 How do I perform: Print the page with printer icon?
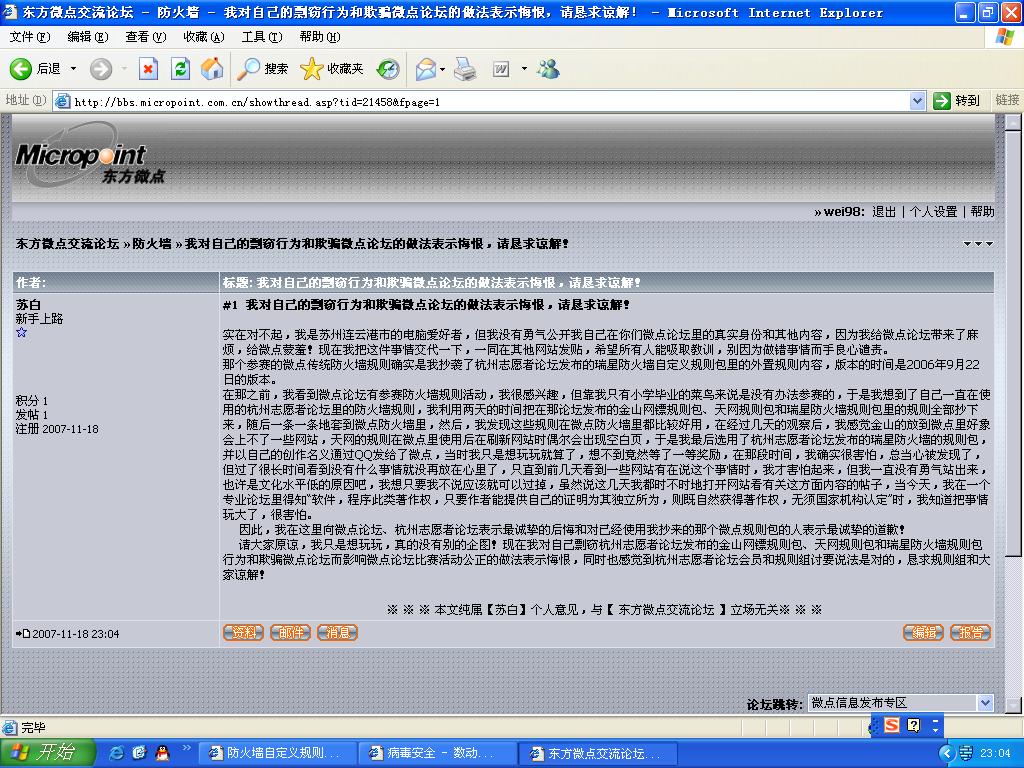pyautogui.click(x=465, y=69)
